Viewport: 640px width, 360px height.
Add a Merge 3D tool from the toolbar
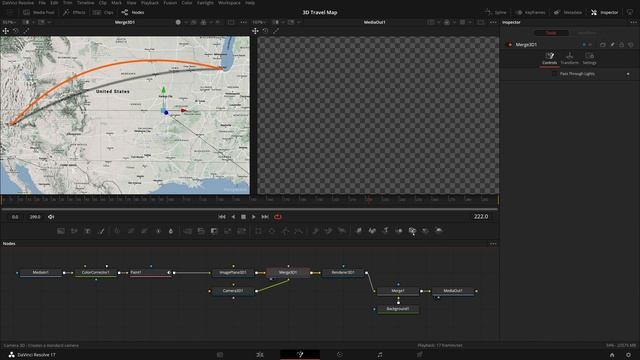point(399,231)
